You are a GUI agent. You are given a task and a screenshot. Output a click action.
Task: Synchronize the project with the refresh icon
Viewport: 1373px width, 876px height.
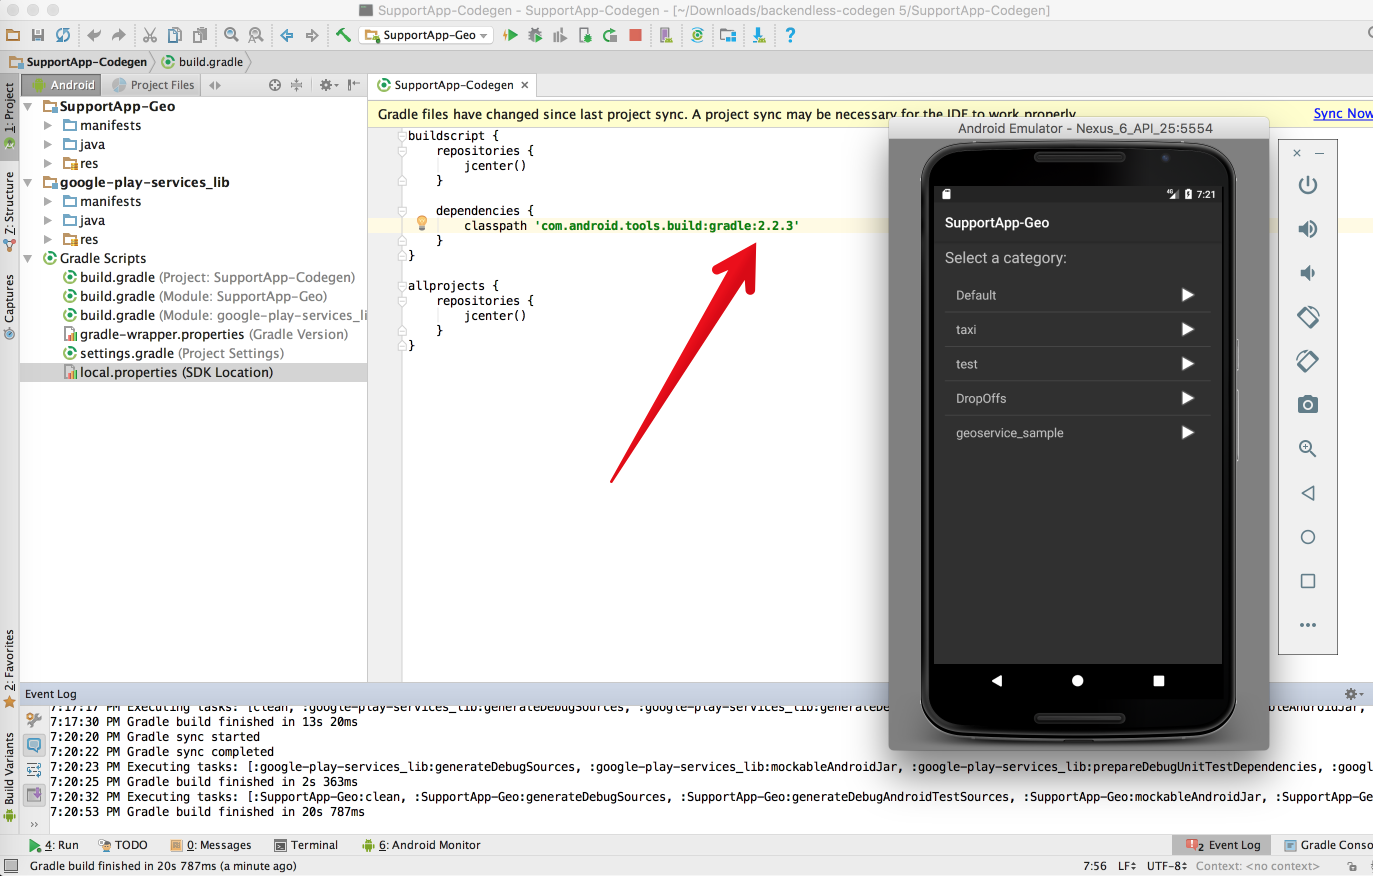click(x=63, y=35)
